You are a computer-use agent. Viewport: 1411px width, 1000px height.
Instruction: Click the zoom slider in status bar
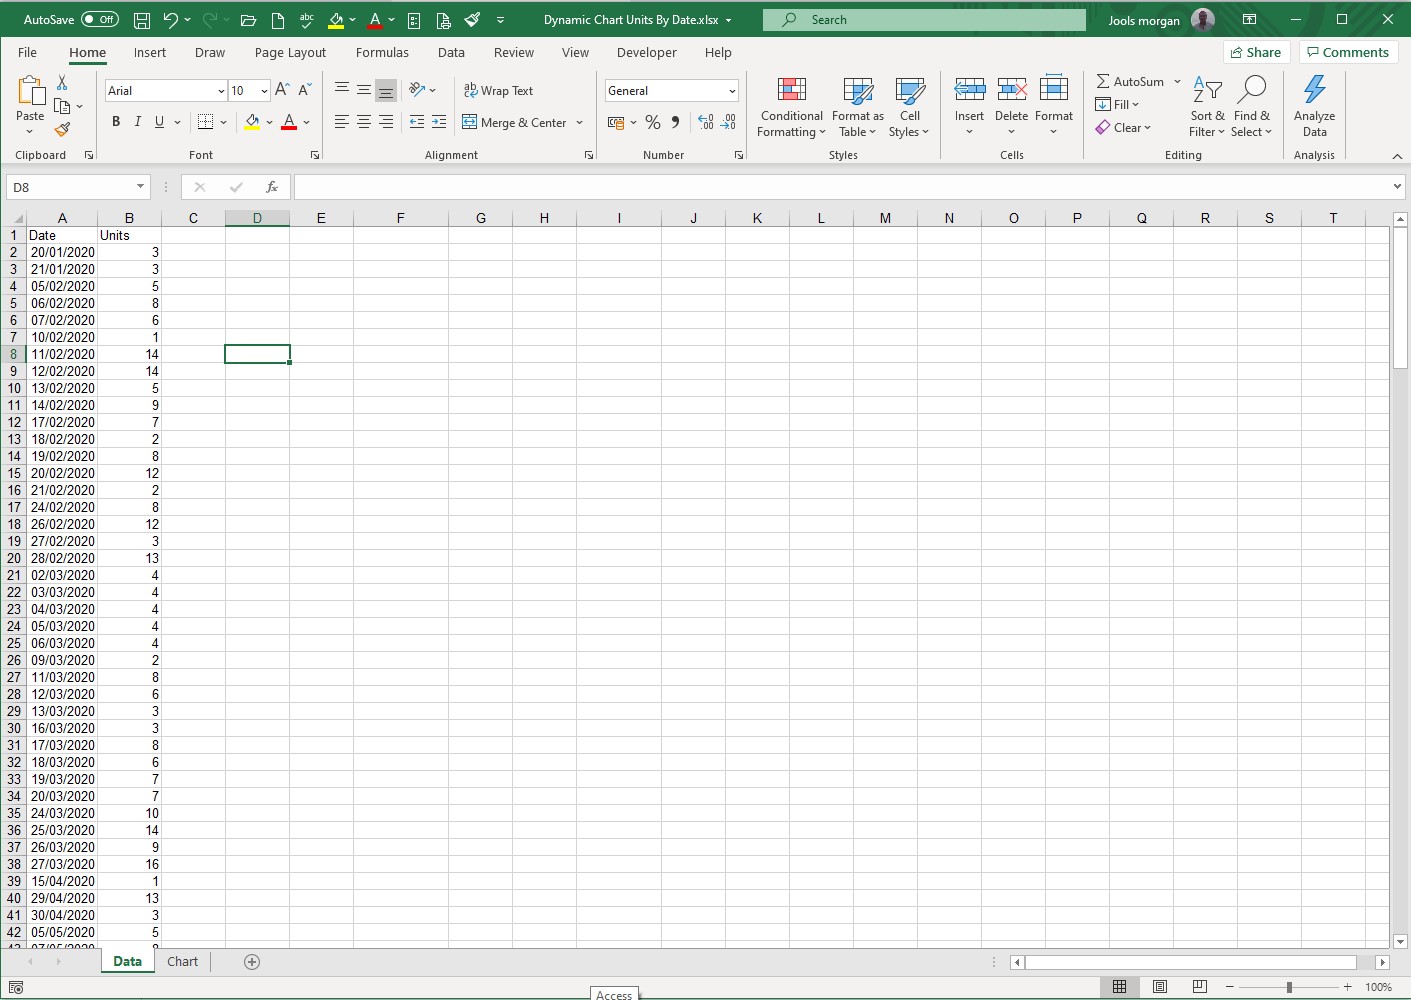[1289, 987]
